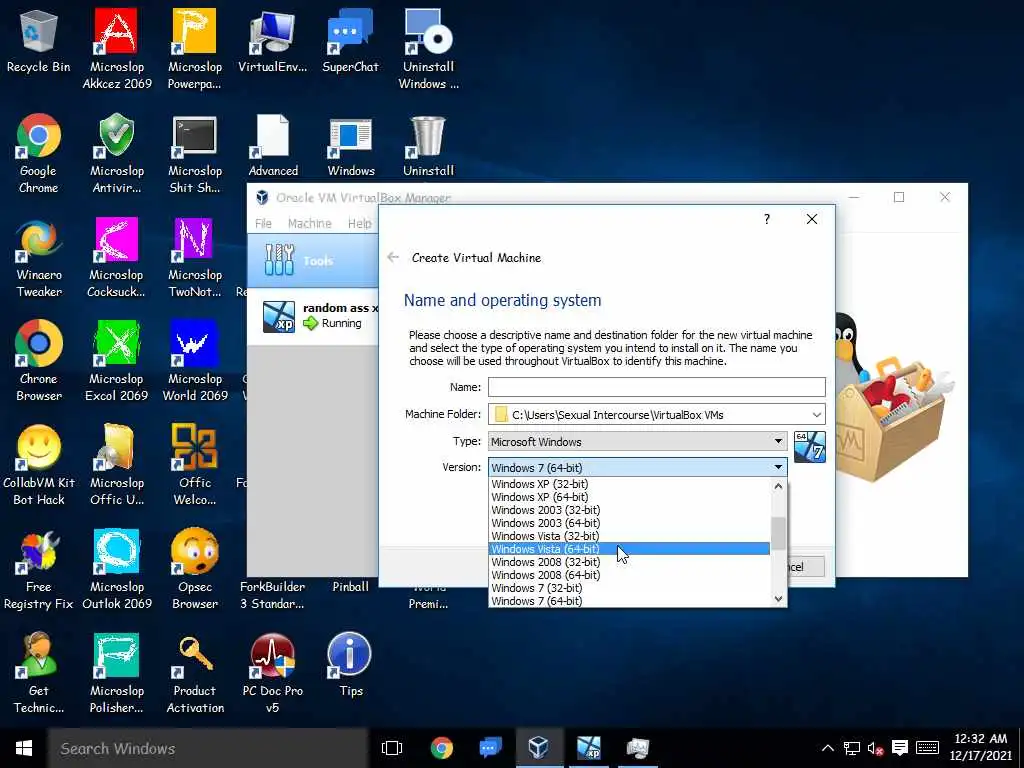Click the muted volume tray icon

point(875,748)
